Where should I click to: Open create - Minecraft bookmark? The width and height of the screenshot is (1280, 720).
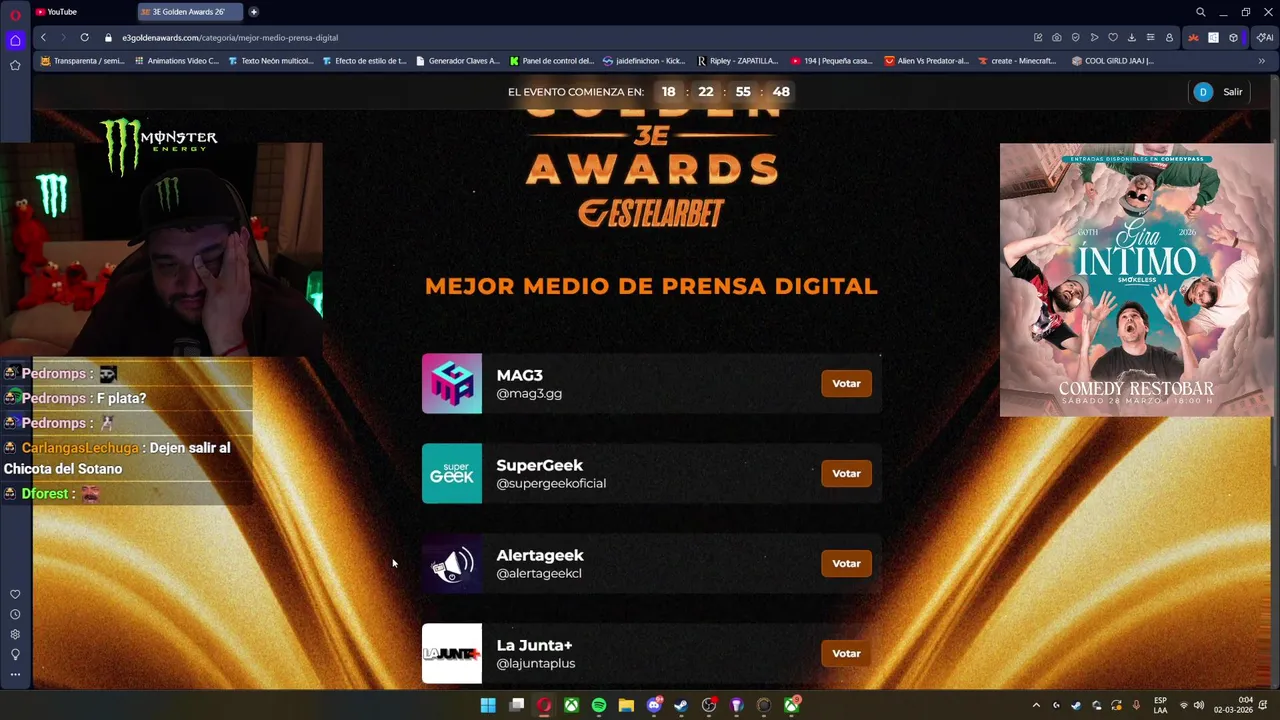1018,61
